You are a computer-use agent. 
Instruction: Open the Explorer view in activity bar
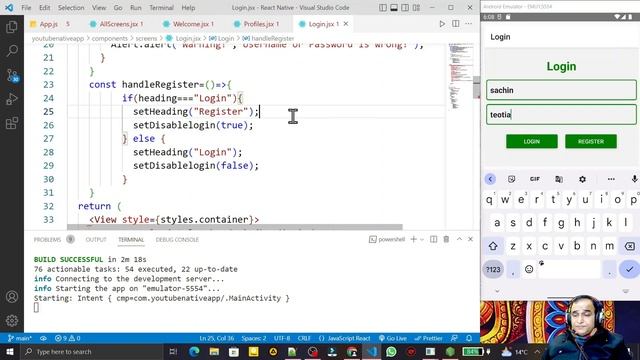(12, 27)
